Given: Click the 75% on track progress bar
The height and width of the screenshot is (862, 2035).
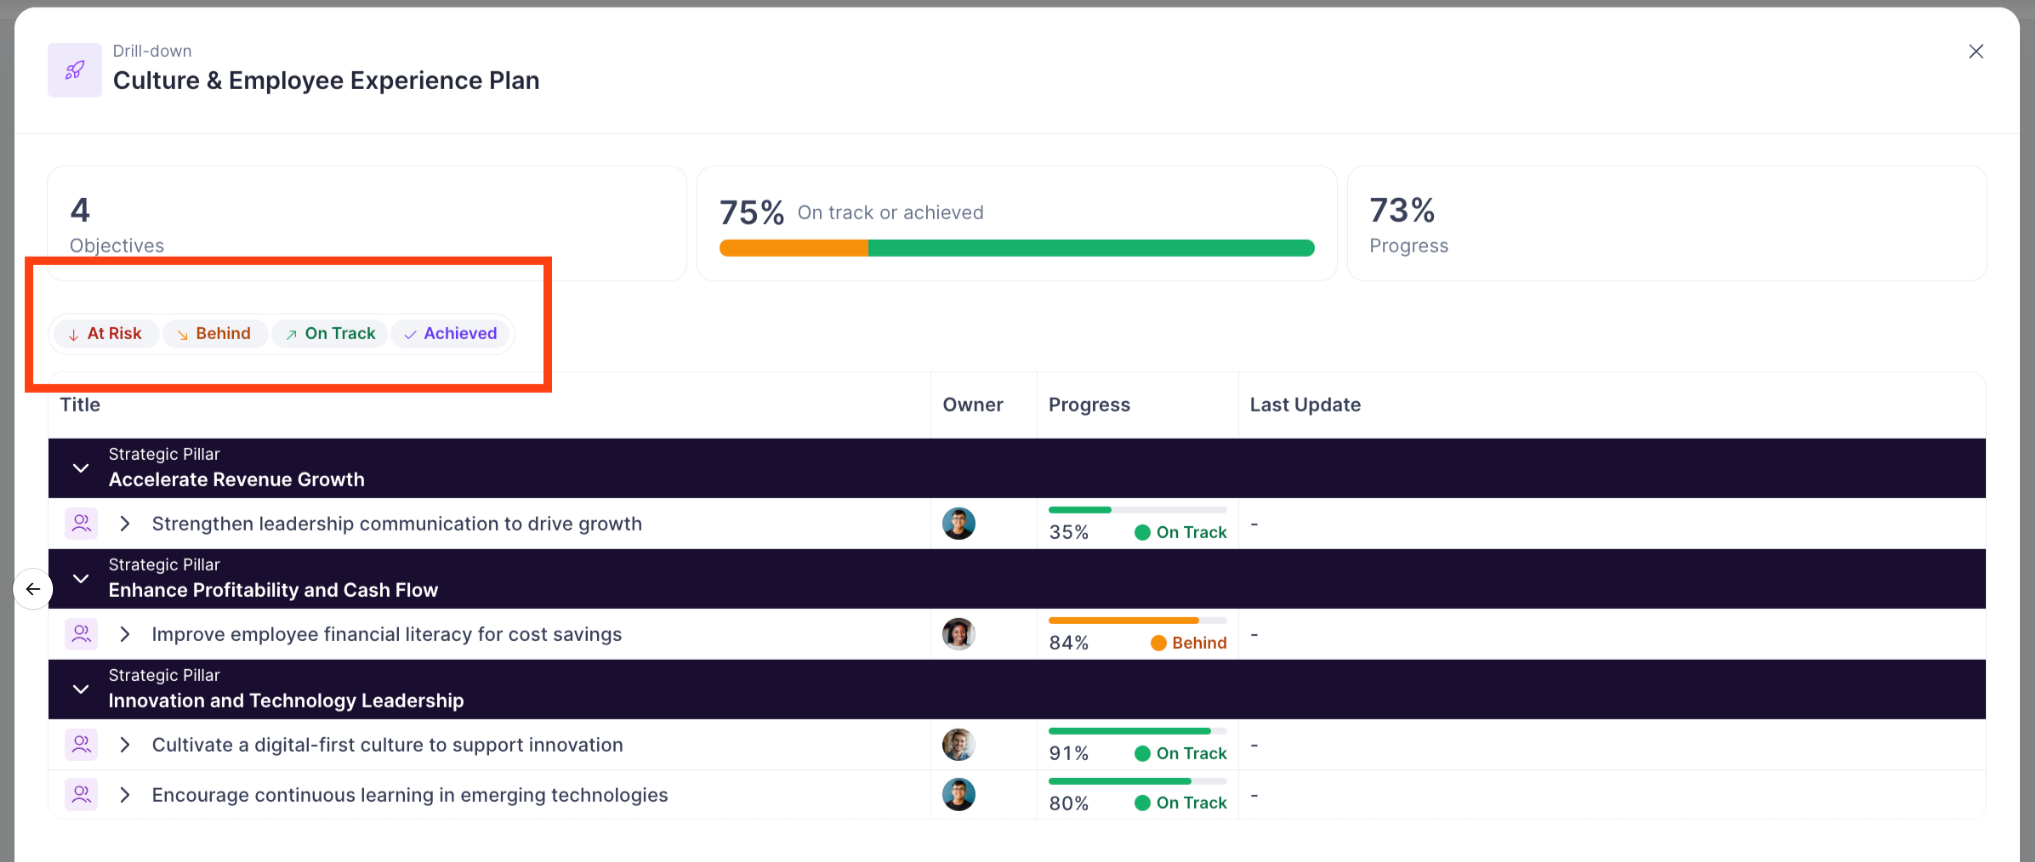Looking at the screenshot, I should click(1016, 248).
